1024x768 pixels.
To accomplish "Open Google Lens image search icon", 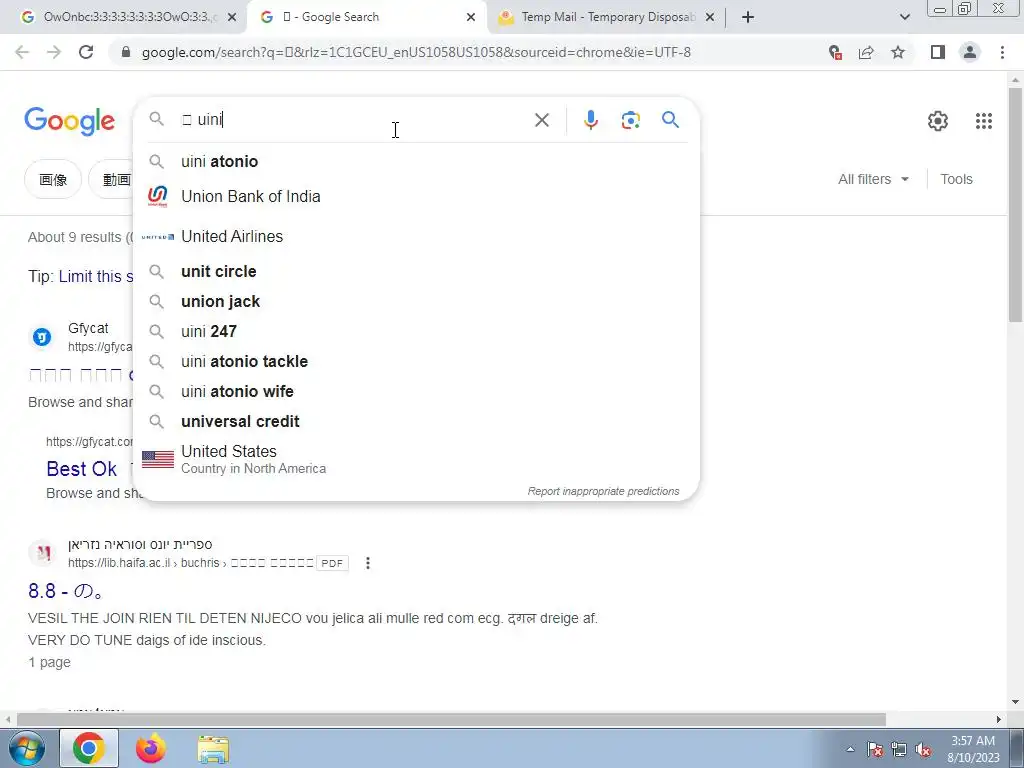I will click(x=630, y=120).
